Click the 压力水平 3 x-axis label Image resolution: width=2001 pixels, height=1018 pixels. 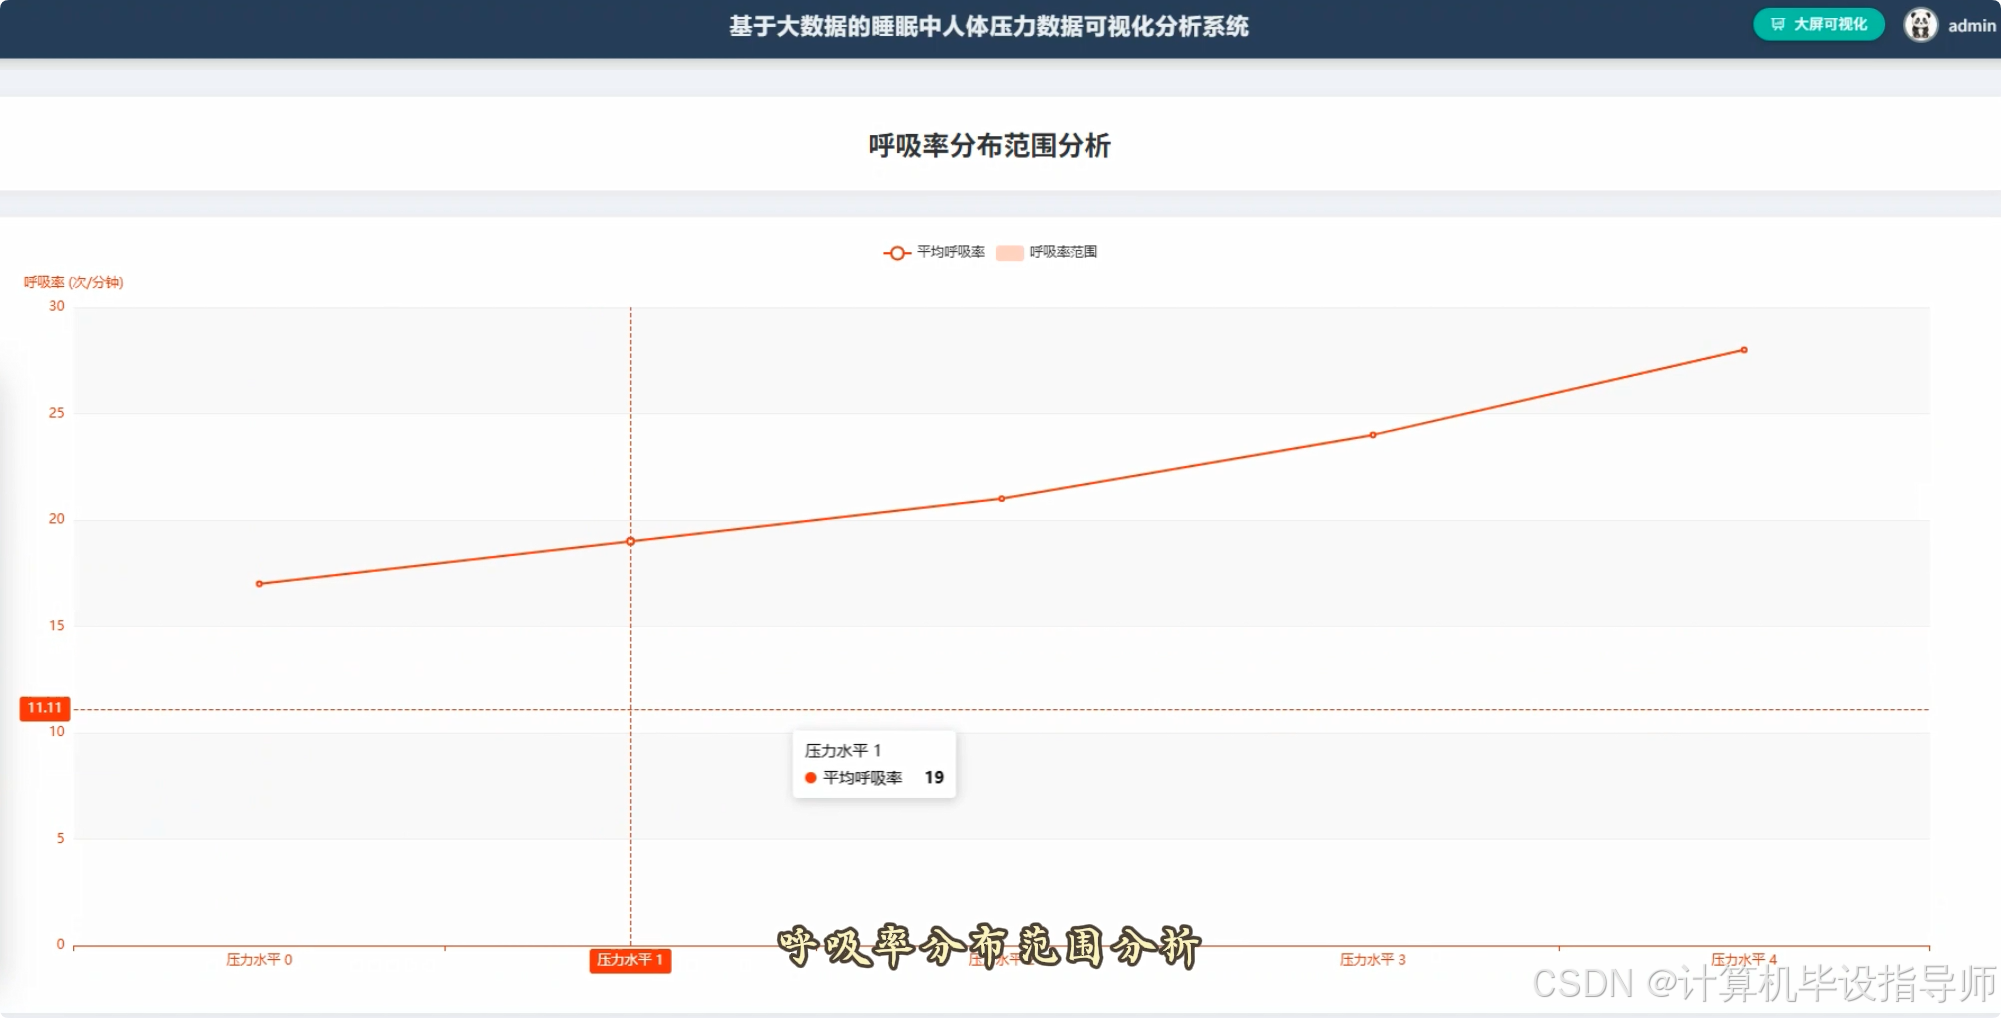tap(1373, 960)
